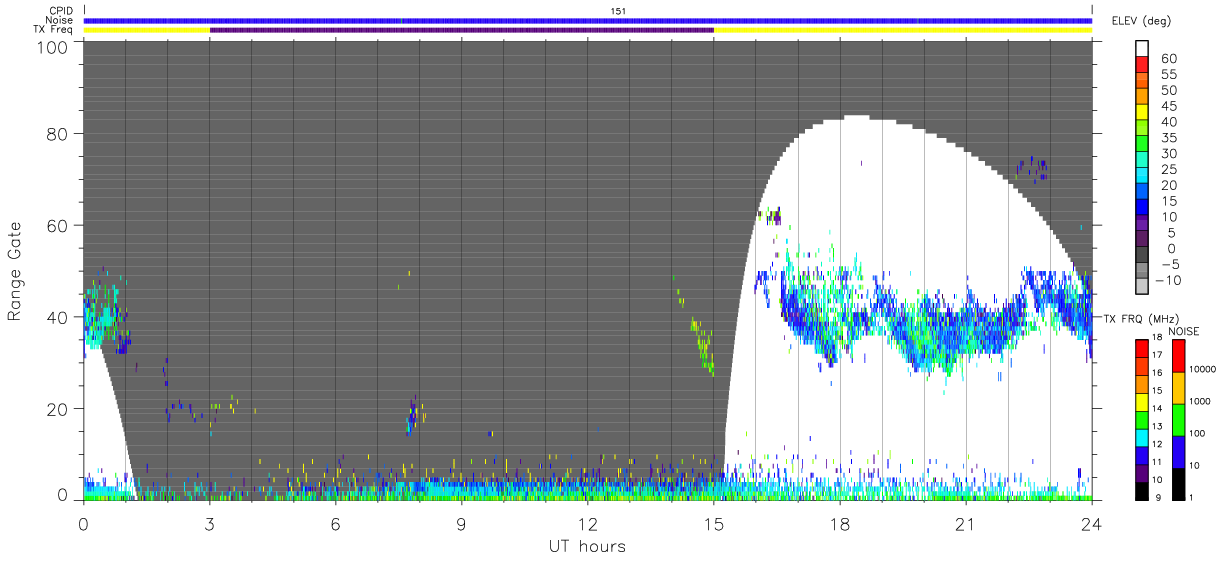Click the CPID value 151

[618, 10]
